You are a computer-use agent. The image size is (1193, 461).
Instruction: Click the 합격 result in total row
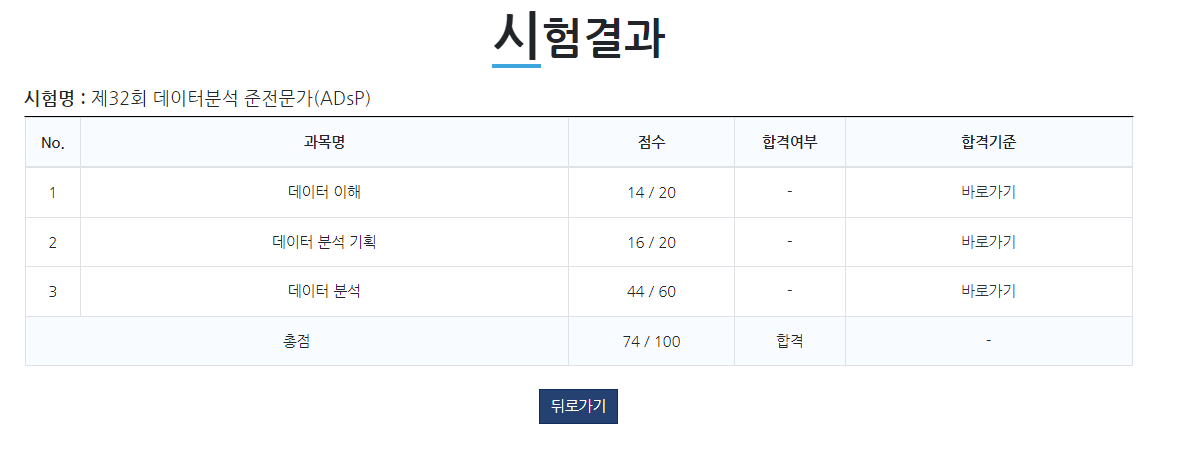790,342
